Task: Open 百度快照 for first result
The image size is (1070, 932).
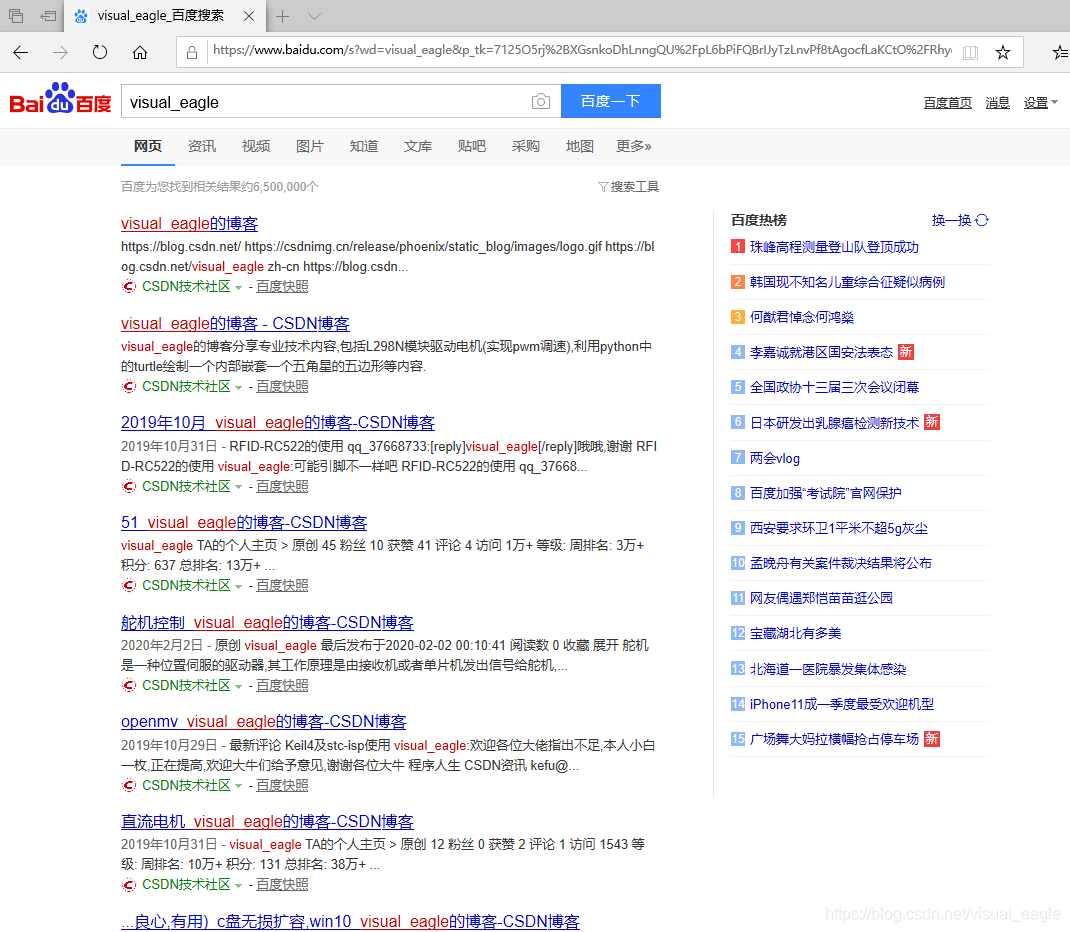Action: coord(282,287)
